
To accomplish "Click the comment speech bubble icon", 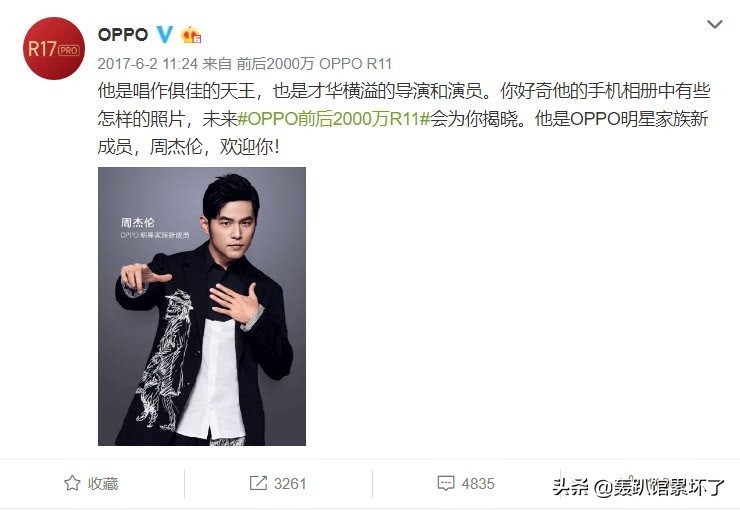I will click(x=446, y=483).
